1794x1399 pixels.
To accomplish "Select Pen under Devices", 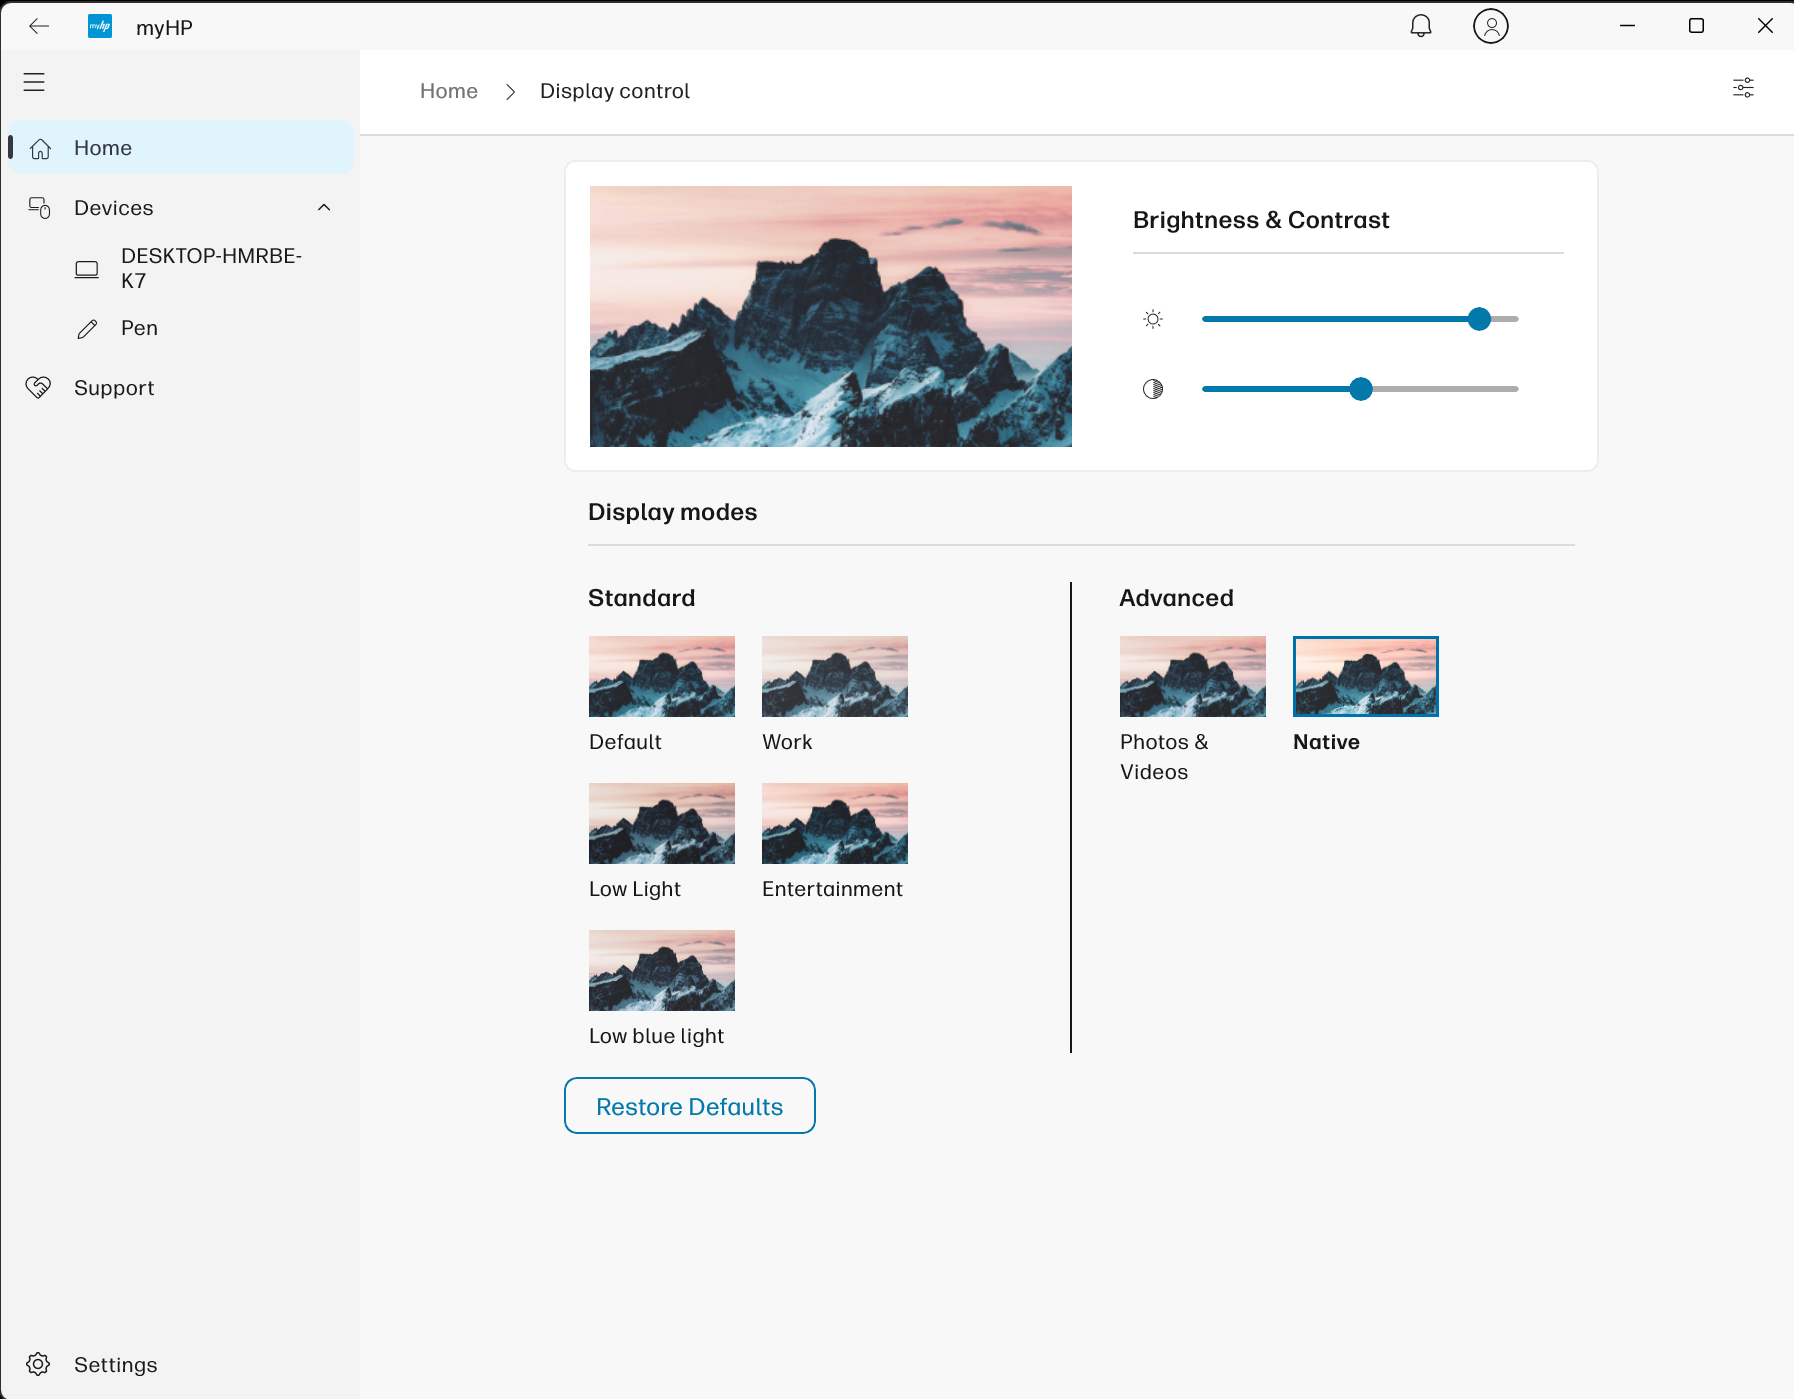I will pos(139,328).
